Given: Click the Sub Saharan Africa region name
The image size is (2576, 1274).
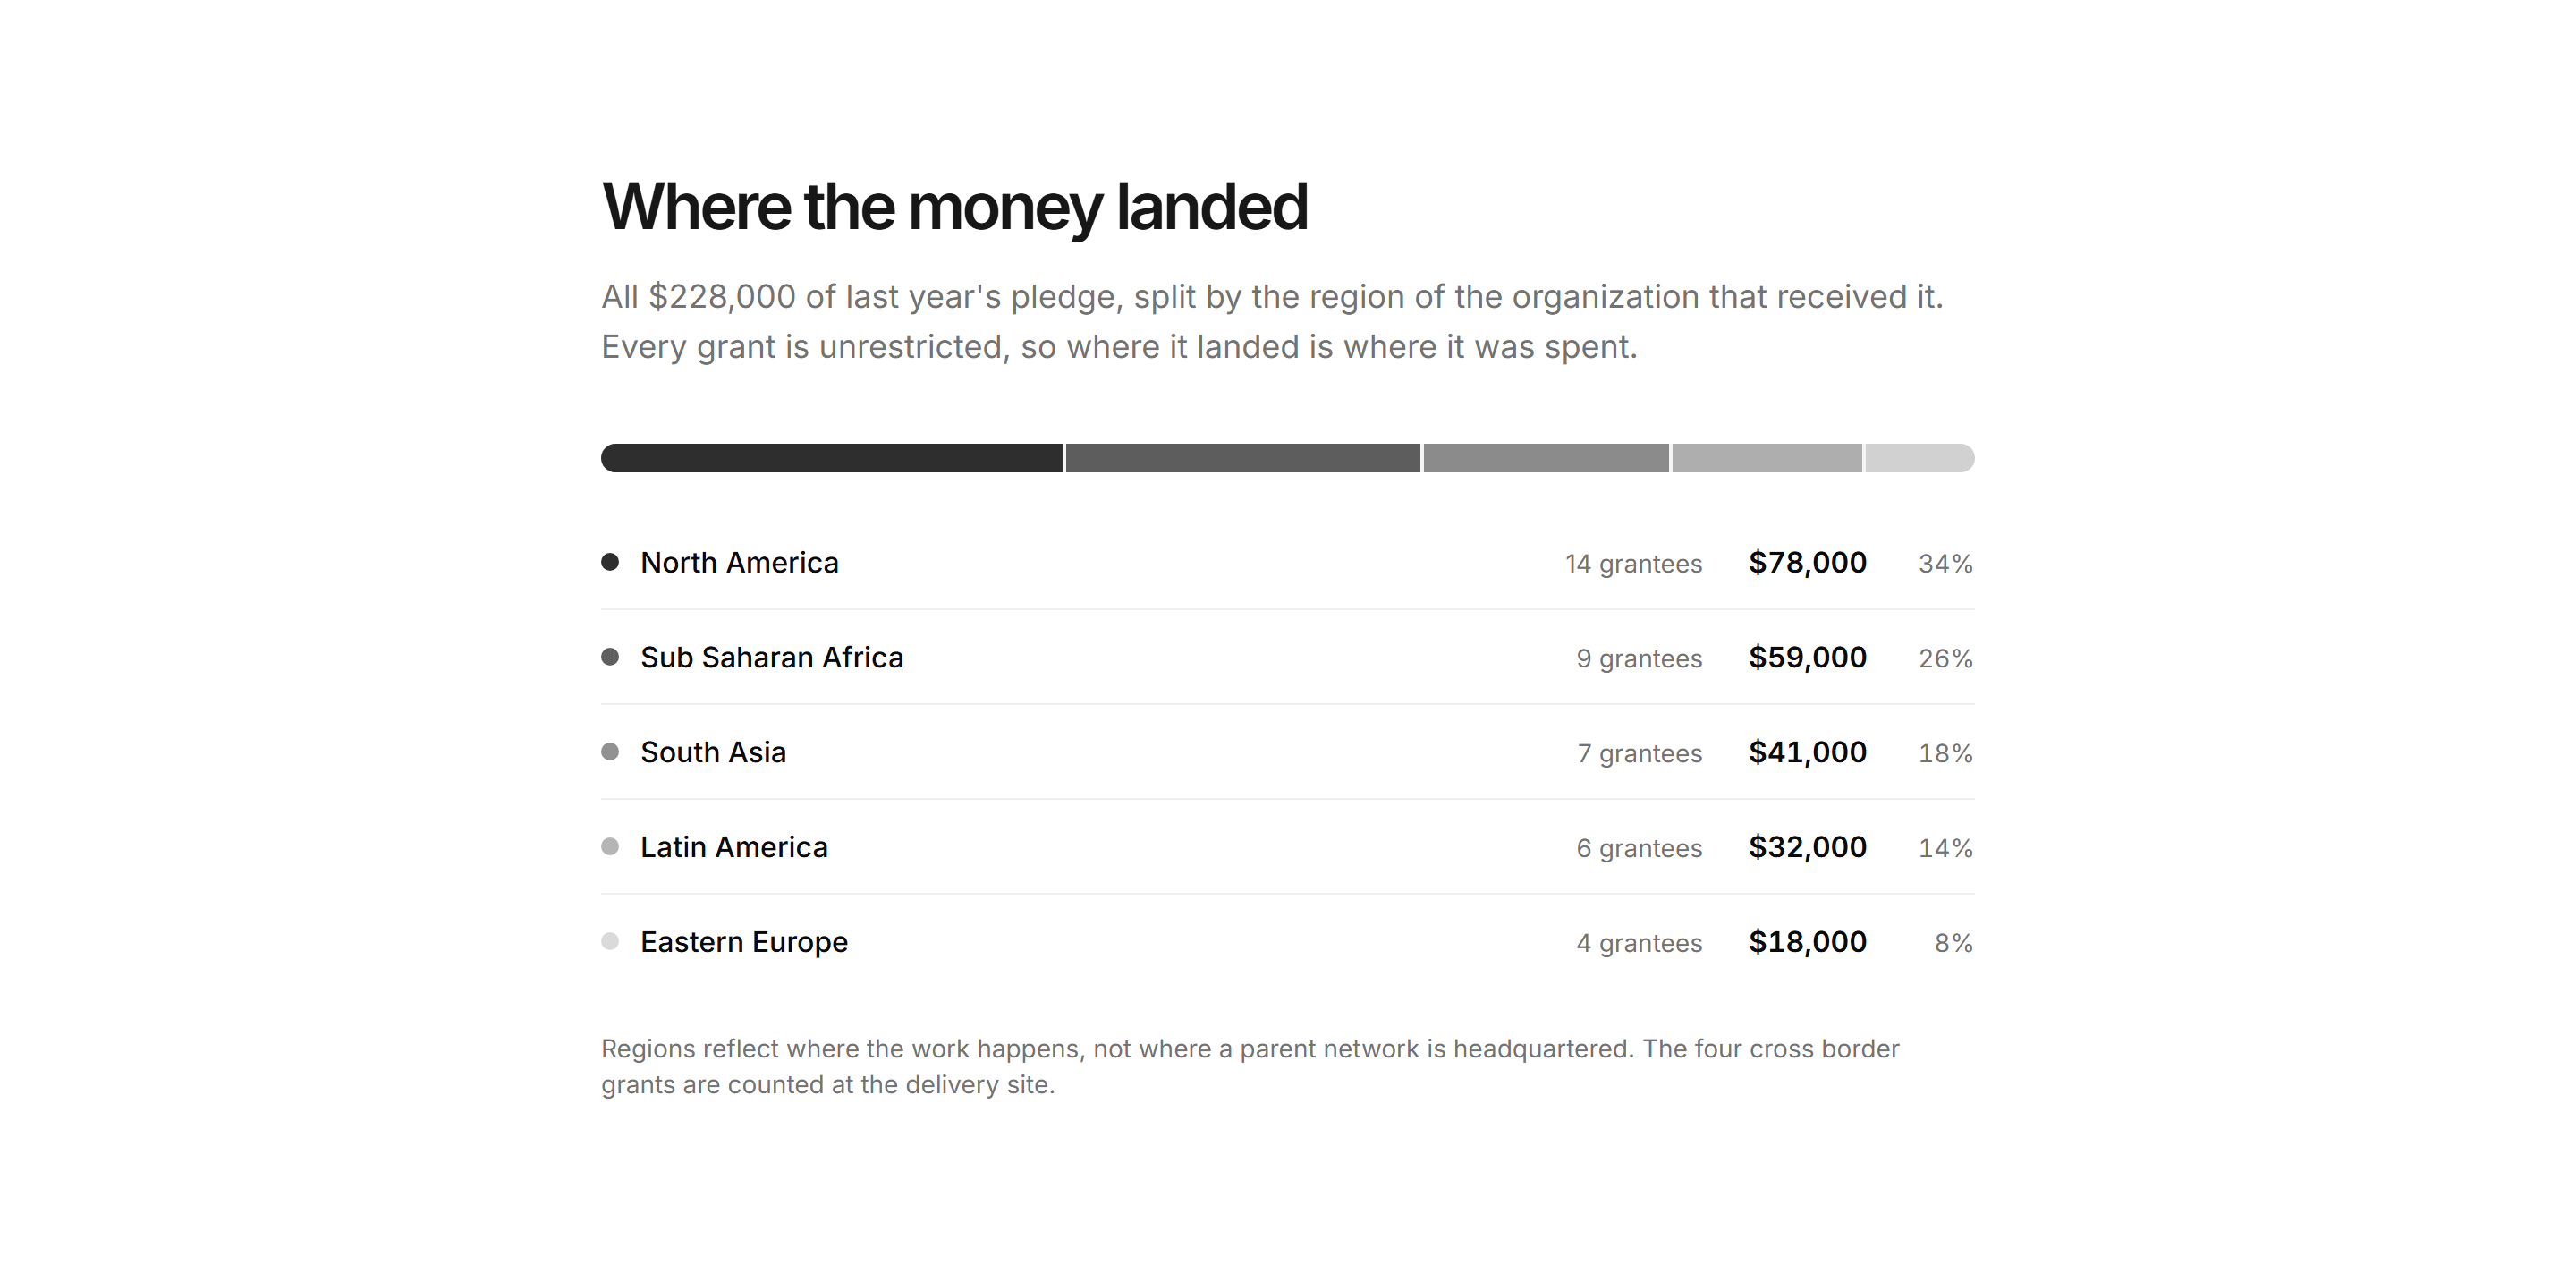Looking at the screenshot, I should (x=772, y=658).
